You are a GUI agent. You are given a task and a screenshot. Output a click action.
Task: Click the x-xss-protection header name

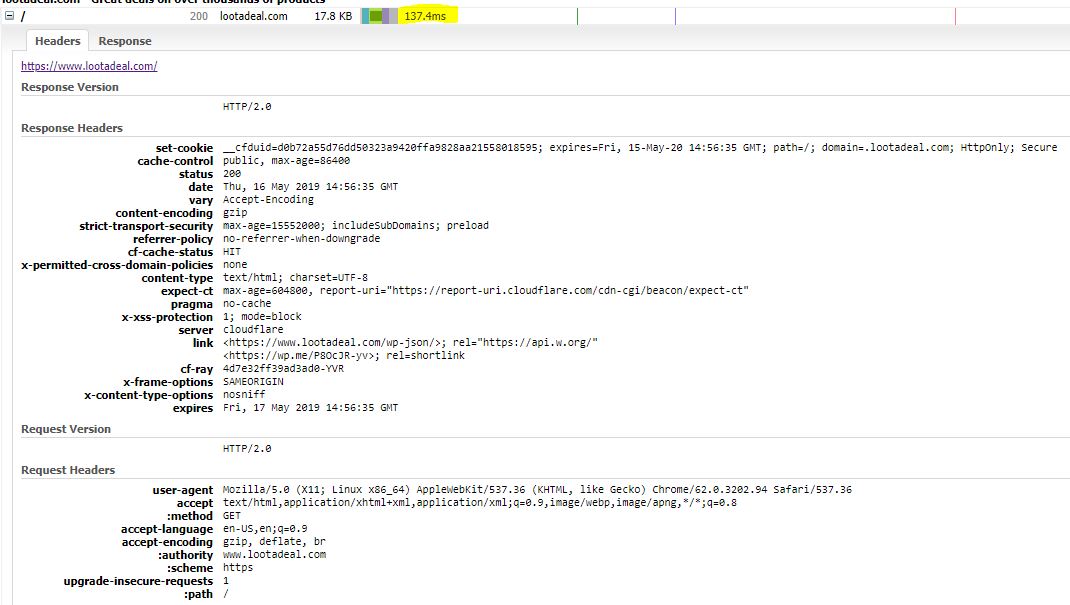pyautogui.click(x=167, y=317)
